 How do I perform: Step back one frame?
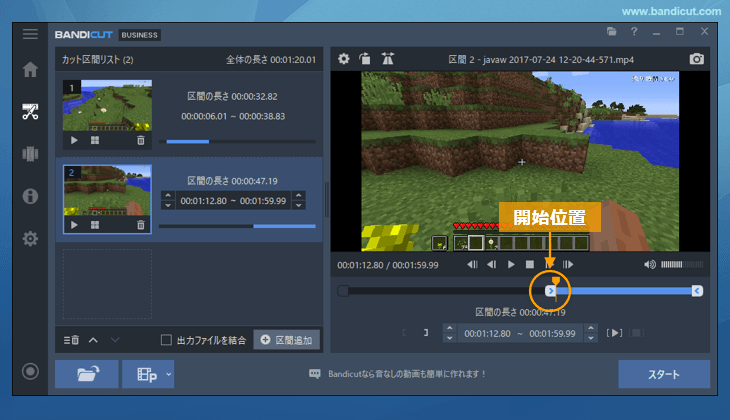pyautogui.click(x=491, y=264)
